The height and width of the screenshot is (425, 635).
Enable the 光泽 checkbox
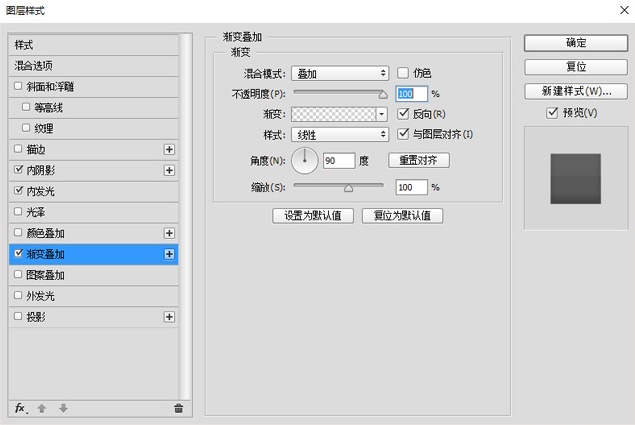click(x=18, y=211)
